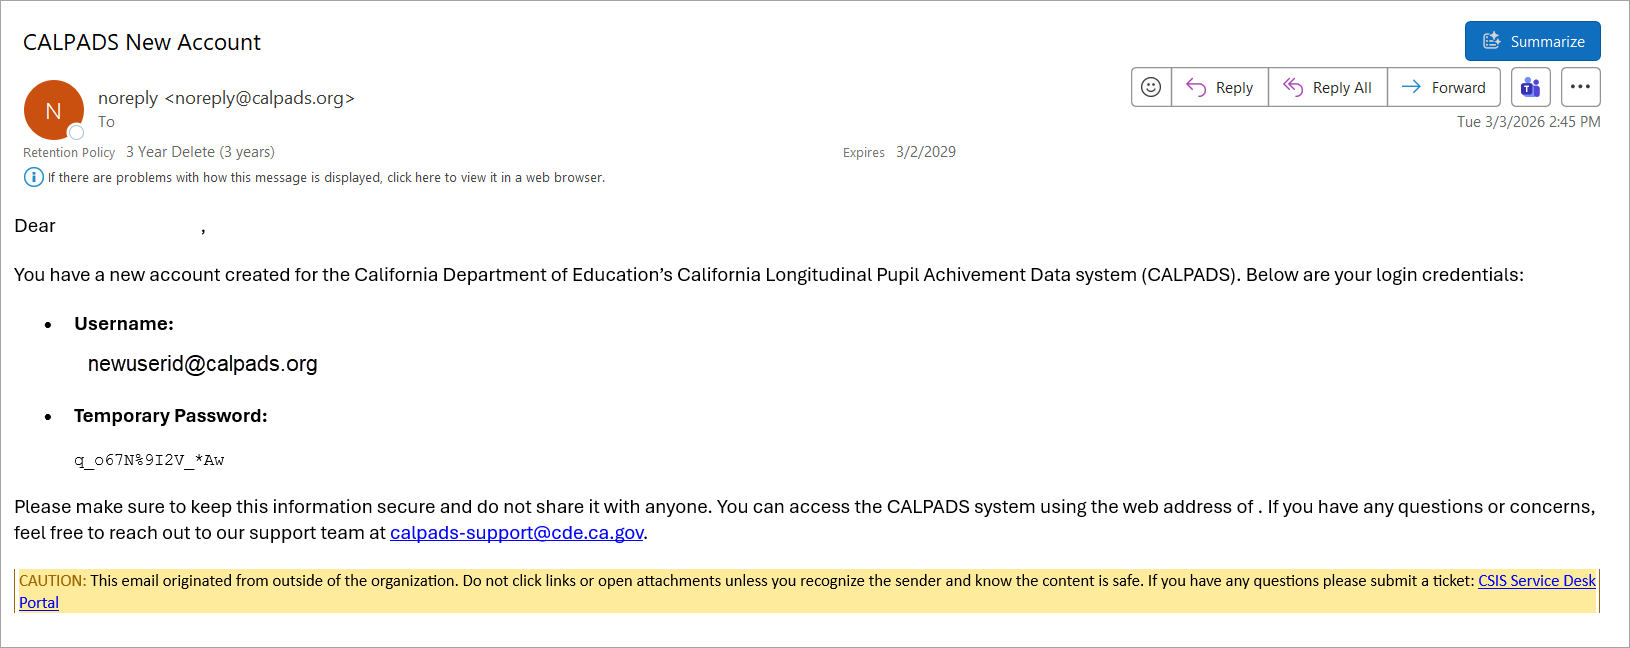Open the CSIS Service Desk Portal link
1630x648 pixels.
pyautogui.click(x=1536, y=581)
